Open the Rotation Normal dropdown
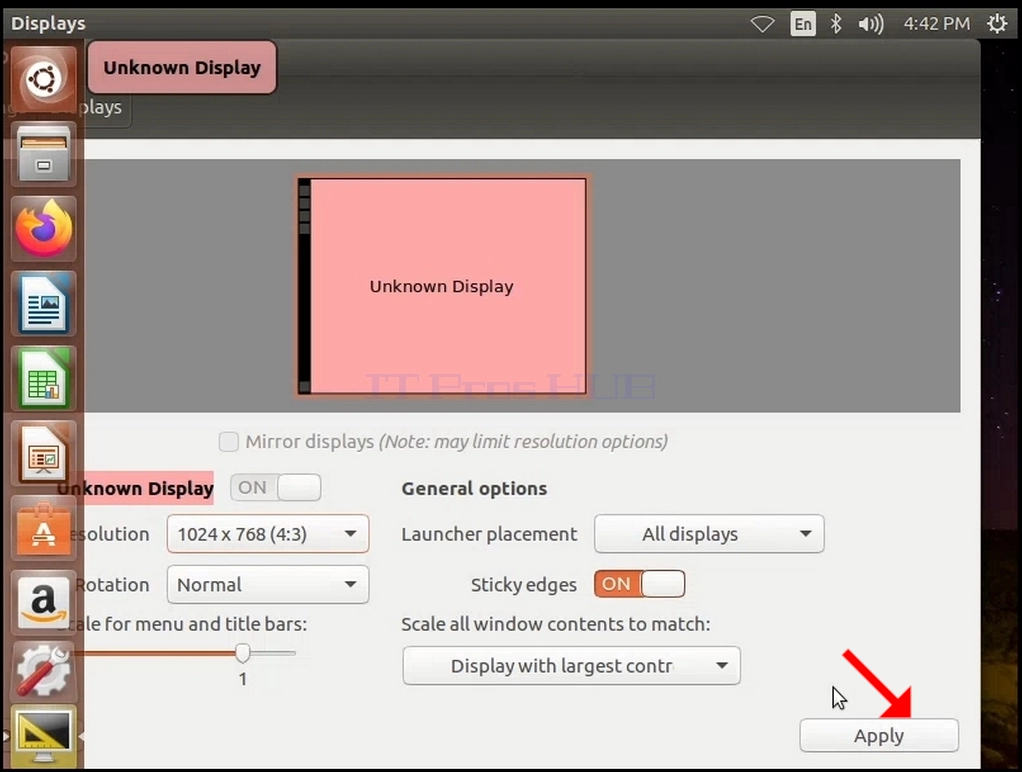This screenshot has height=772, width=1022. (268, 584)
